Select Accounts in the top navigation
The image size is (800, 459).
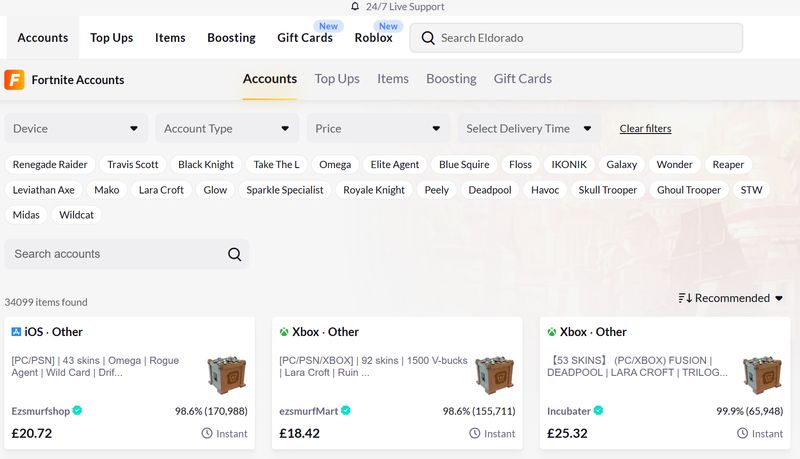(43, 38)
